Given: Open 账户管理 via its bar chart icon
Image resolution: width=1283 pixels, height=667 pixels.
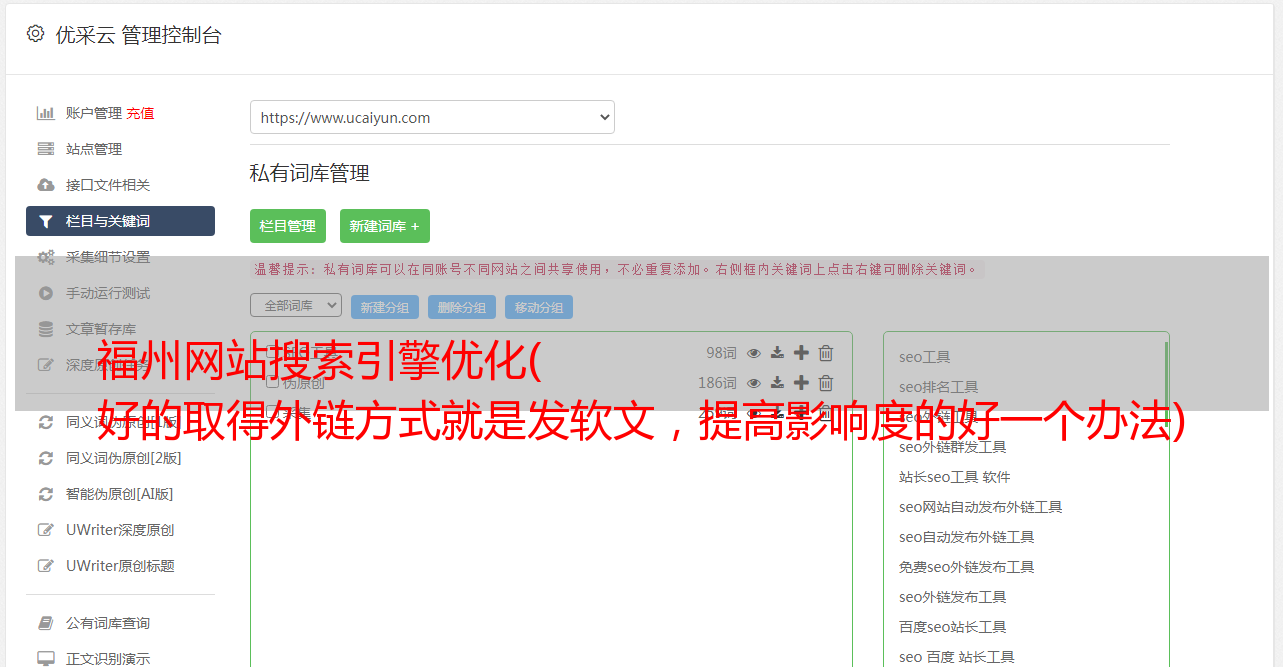Looking at the screenshot, I should [46, 113].
